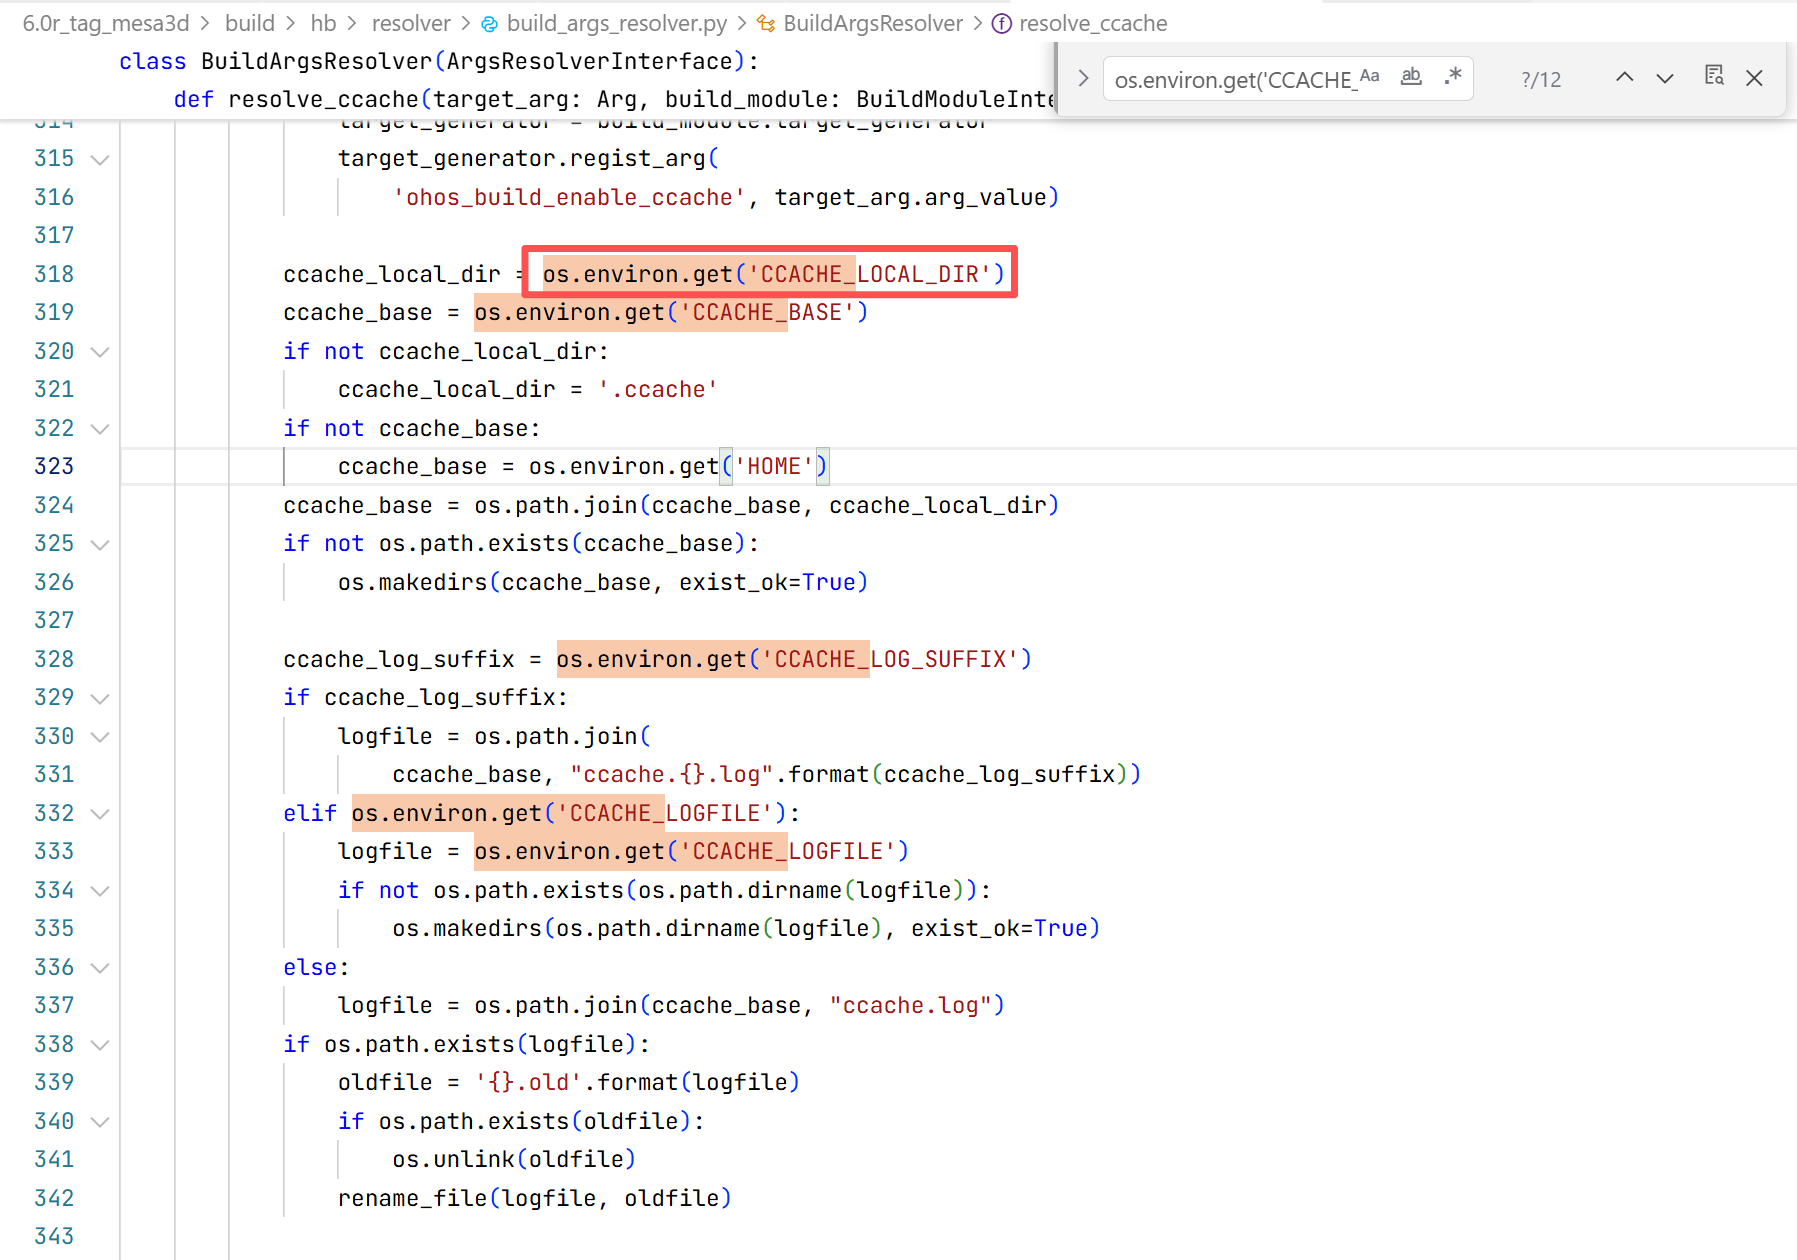Close the find widget
This screenshot has height=1260, width=1797.
pyautogui.click(x=1754, y=77)
